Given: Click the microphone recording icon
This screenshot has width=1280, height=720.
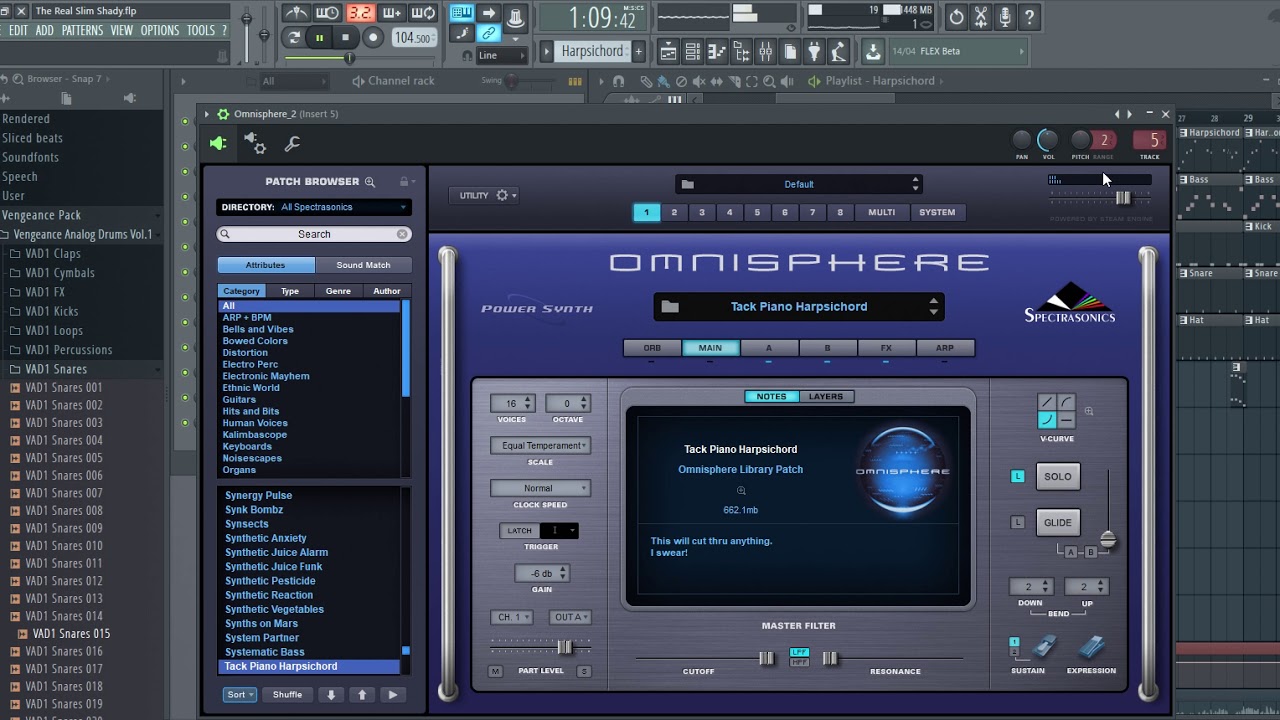Looking at the screenshot, I should [1005, 17].
